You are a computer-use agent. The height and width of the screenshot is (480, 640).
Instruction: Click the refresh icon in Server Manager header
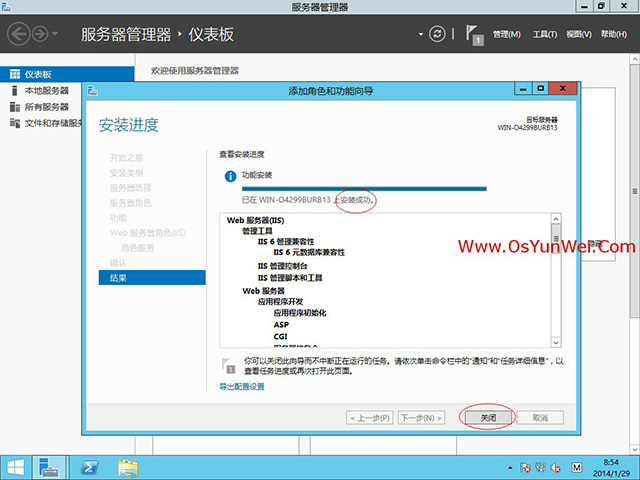coord(437,34)
